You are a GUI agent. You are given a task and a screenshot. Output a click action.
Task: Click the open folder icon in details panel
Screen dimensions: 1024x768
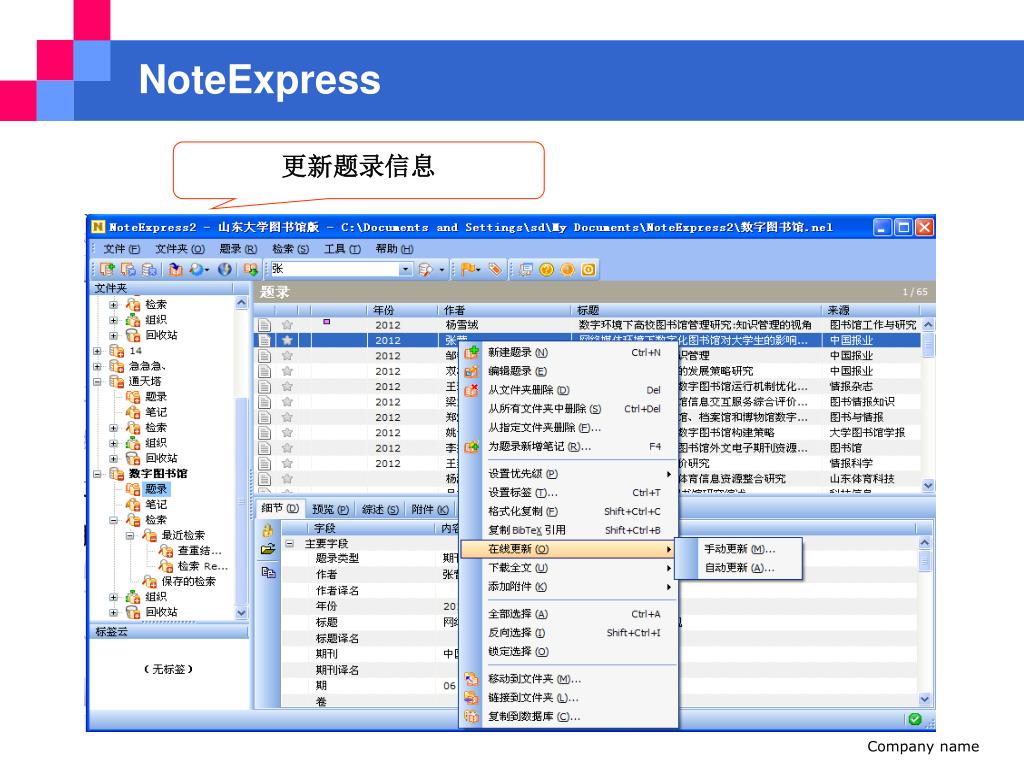pyautogui.click(x=268, y=550)
